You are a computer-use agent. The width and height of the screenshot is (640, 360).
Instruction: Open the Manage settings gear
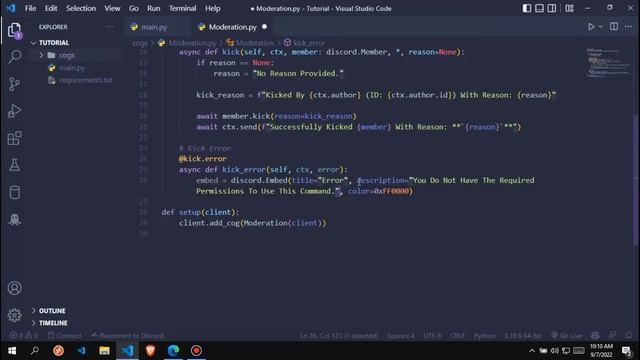click(14, 315)
